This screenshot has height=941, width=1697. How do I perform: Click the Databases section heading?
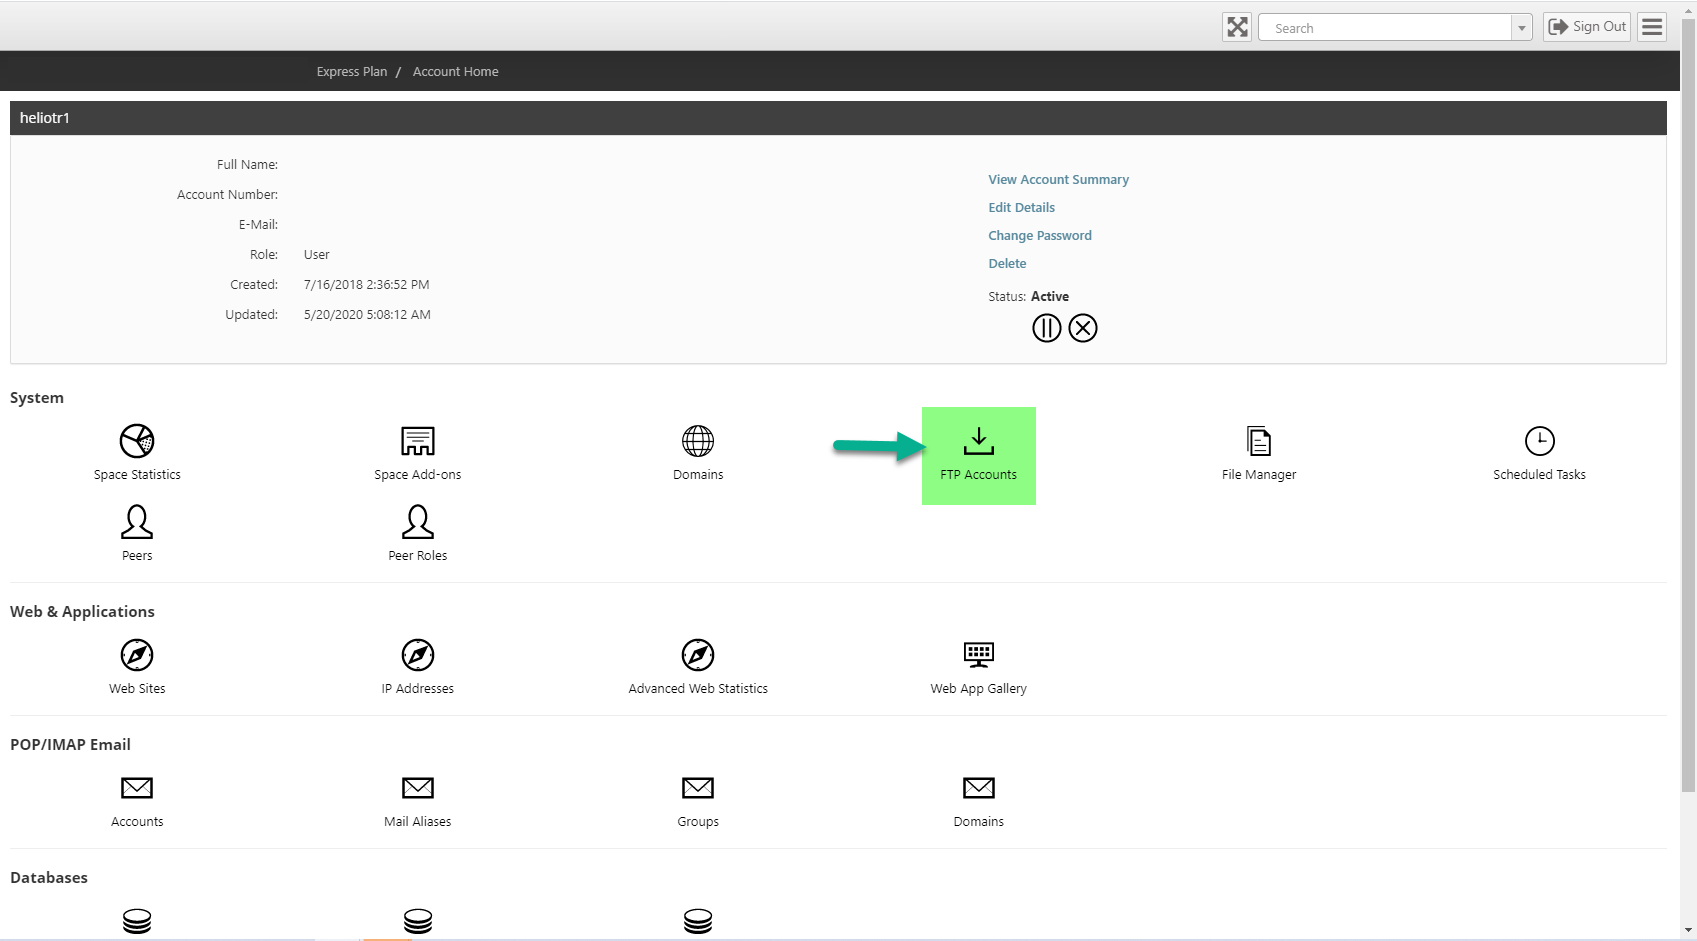(49, 878)
